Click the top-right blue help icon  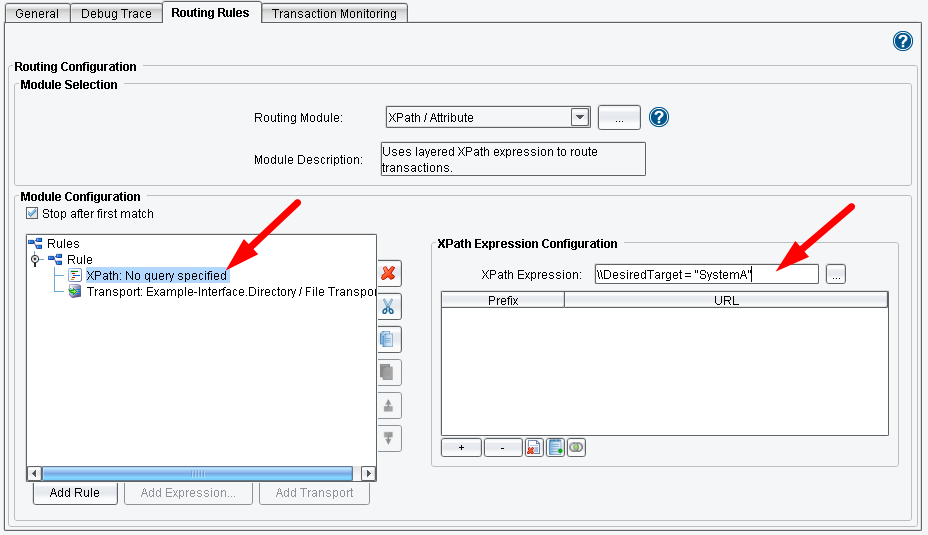tap(902, 41)
